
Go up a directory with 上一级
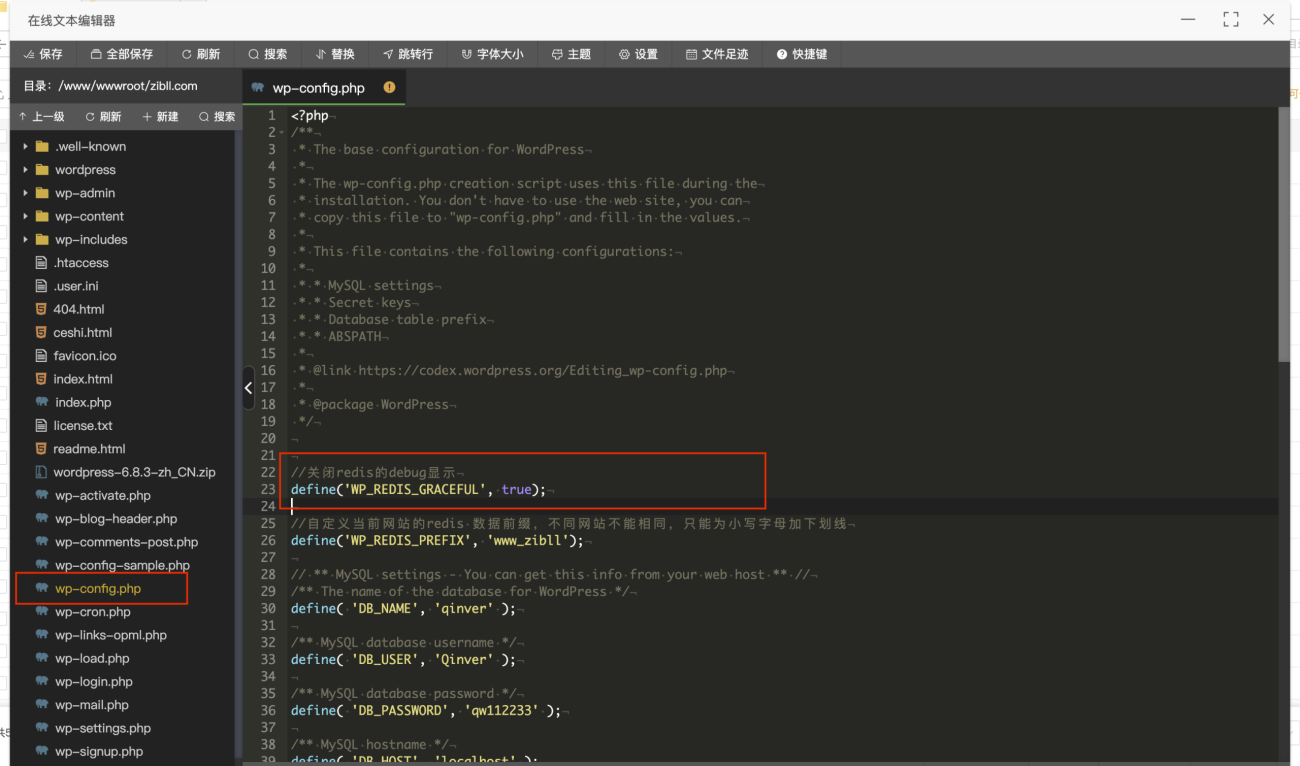pyautogui.click(x=43, y=116)
